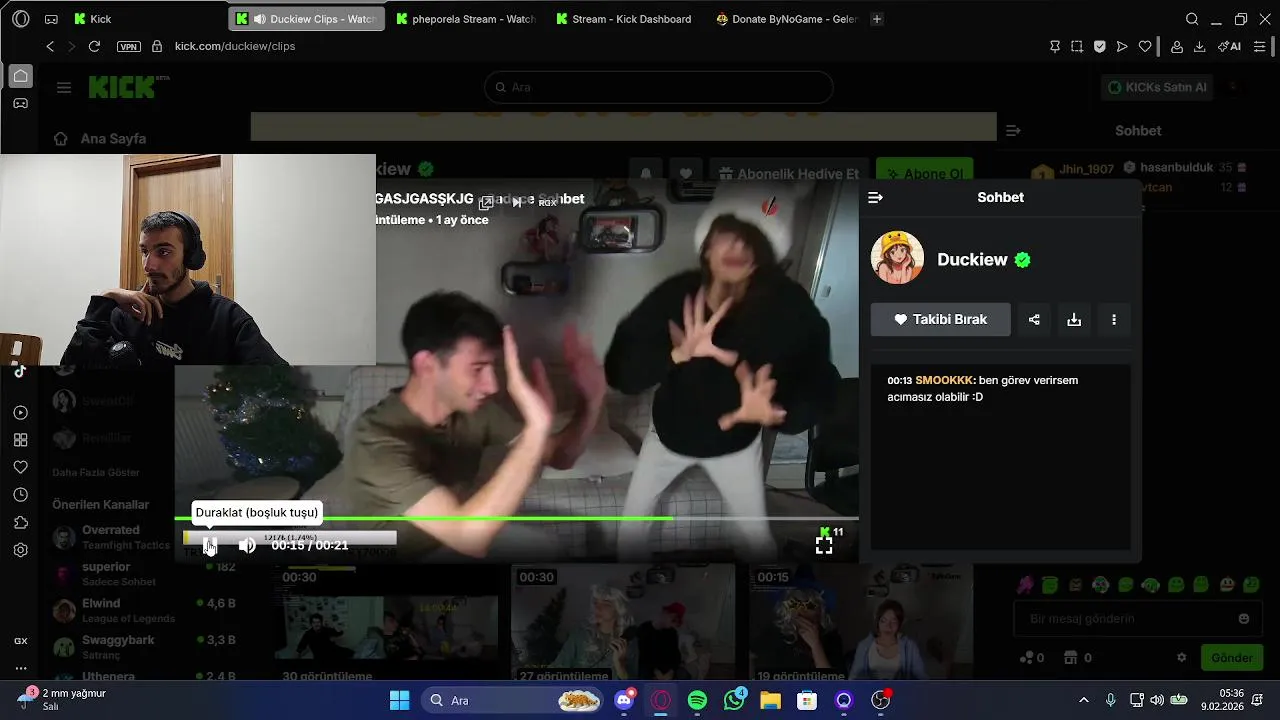Click the Kick search field Ara
This screenshot has width=1280, height=720.
(x=658, y=87)
